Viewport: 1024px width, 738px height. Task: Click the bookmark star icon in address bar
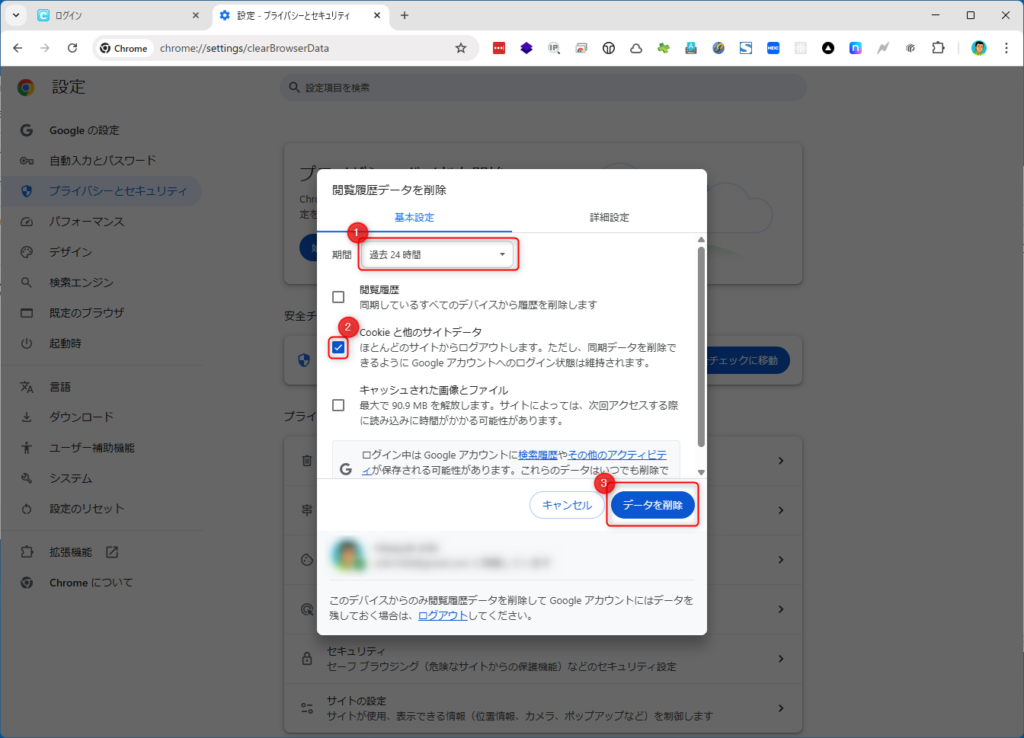(x=461, y=48)
